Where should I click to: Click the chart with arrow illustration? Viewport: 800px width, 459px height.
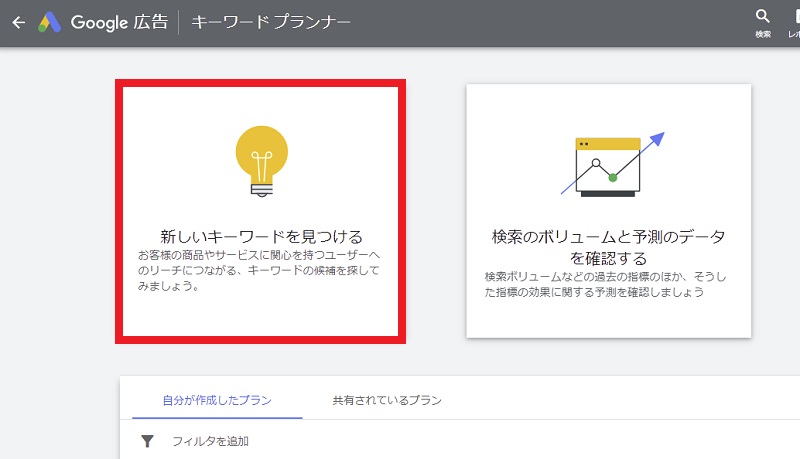(612, 165)
